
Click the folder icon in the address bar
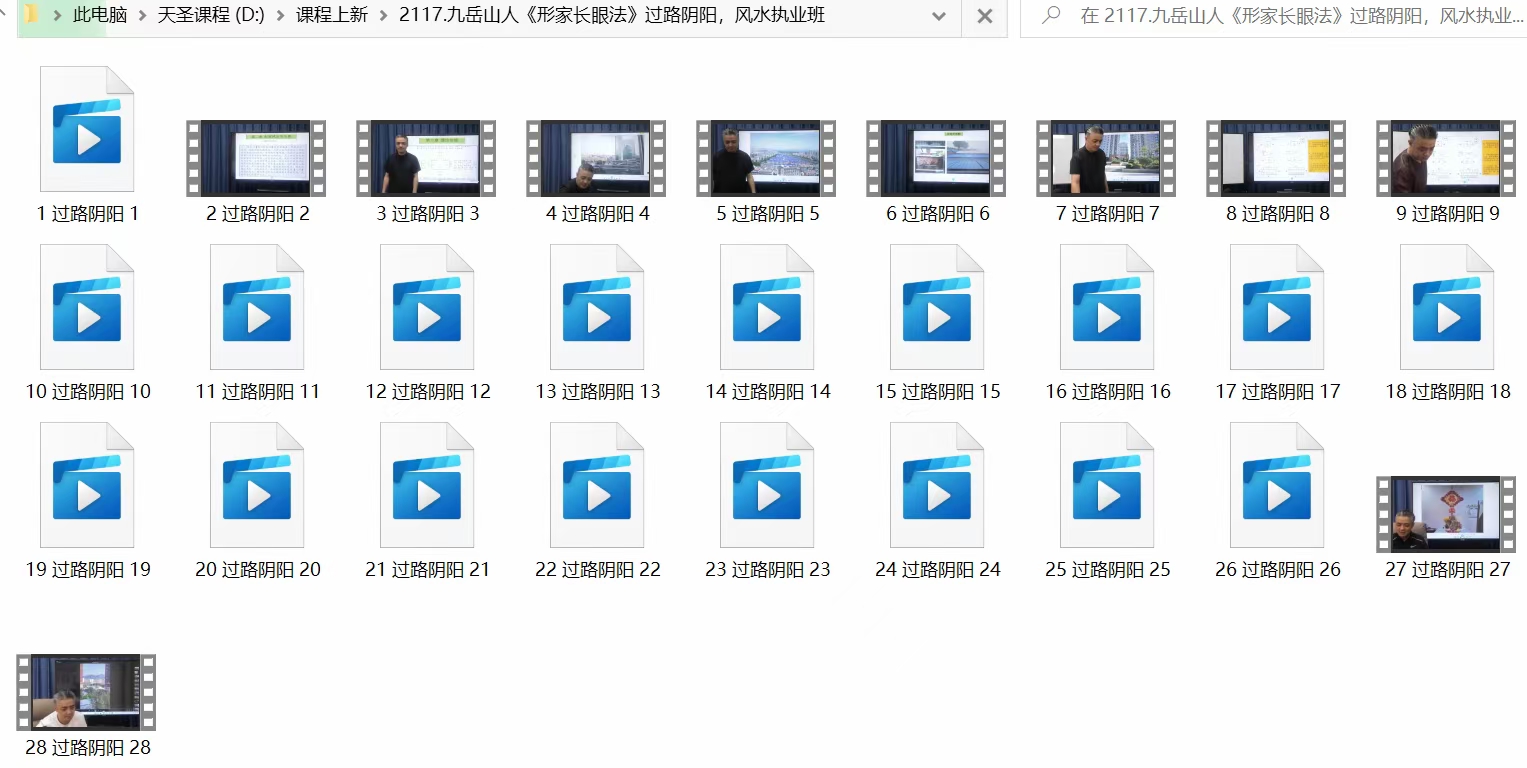point(31,15)
